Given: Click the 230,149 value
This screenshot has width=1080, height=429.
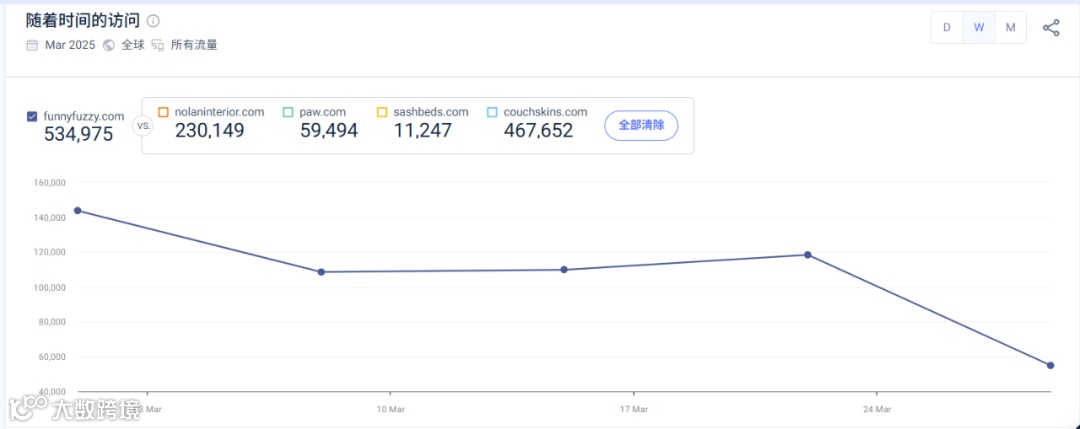Looking at the screenshot, I should click(x=209, y=130).
